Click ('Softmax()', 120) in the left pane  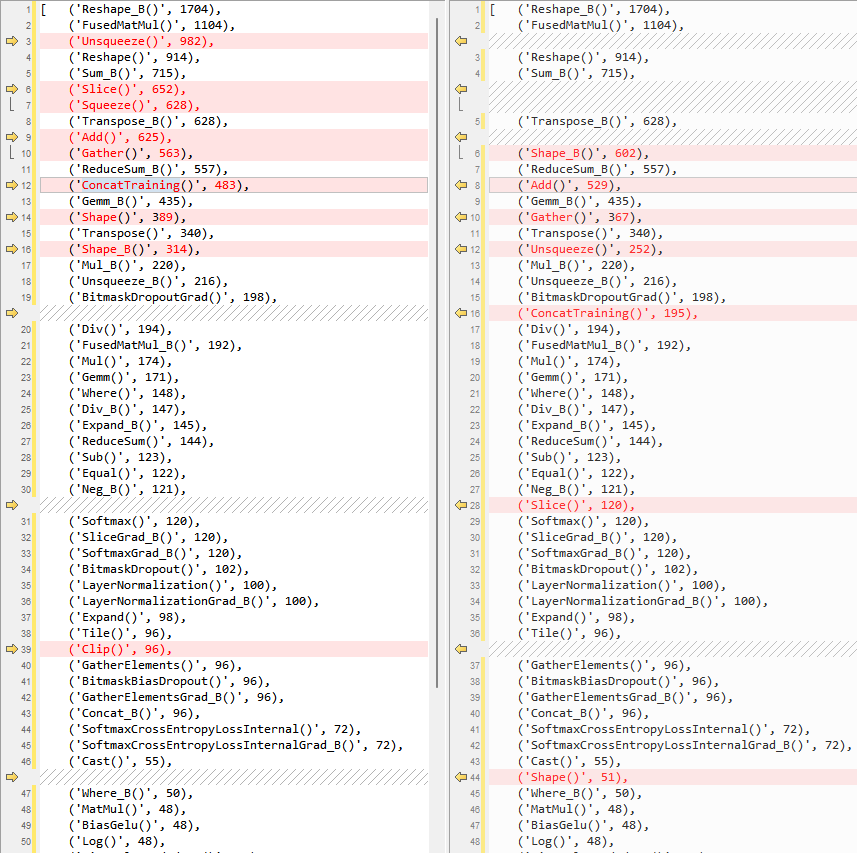(x=134, y=521)
